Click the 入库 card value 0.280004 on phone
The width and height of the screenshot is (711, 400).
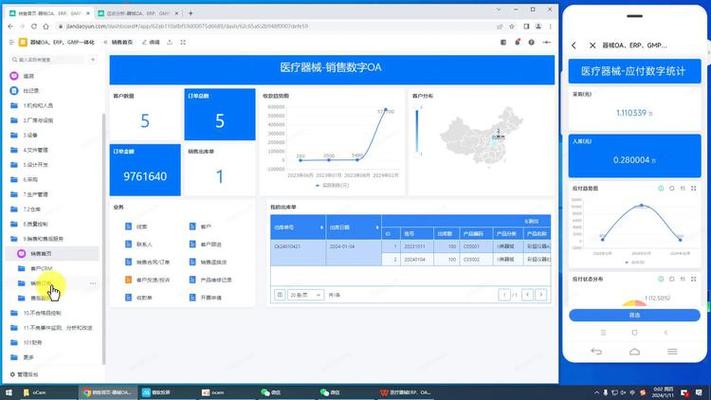coord(634,160)
